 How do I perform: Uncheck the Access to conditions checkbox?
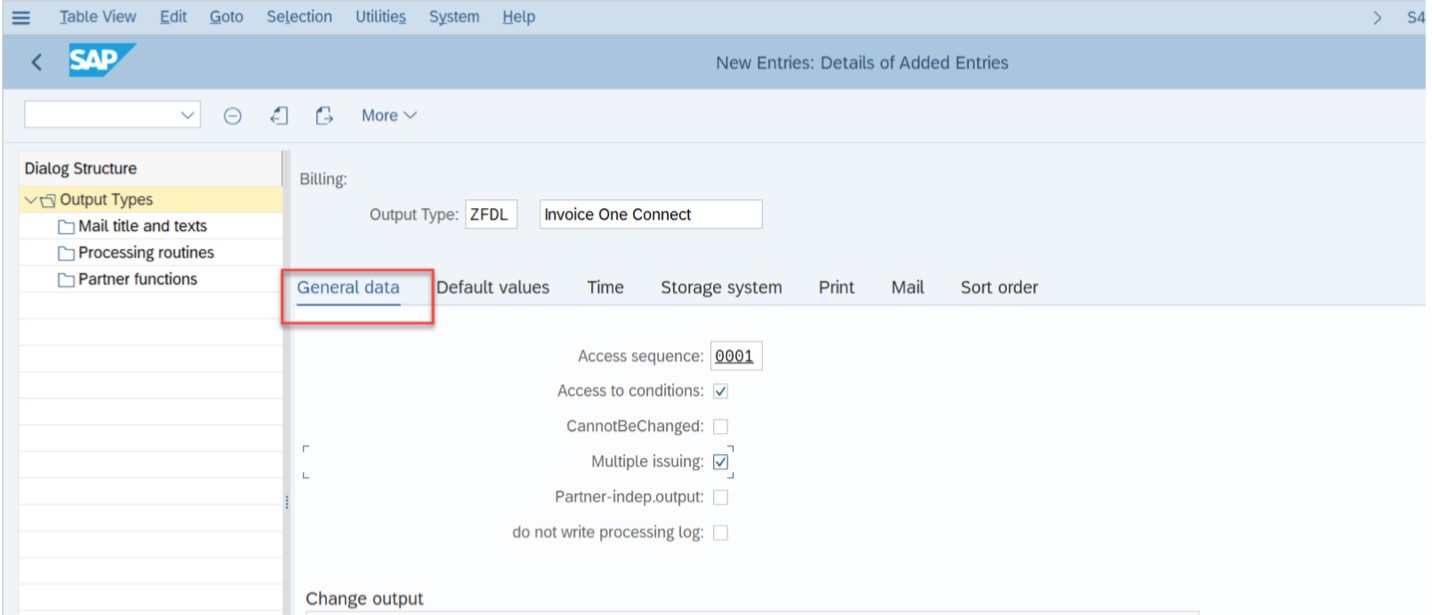point(720,391)
